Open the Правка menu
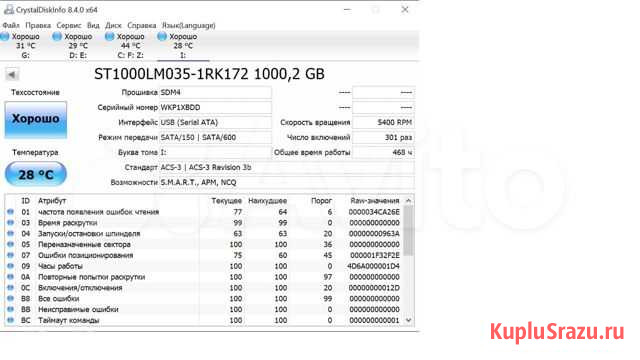 [x=38, y=25]
